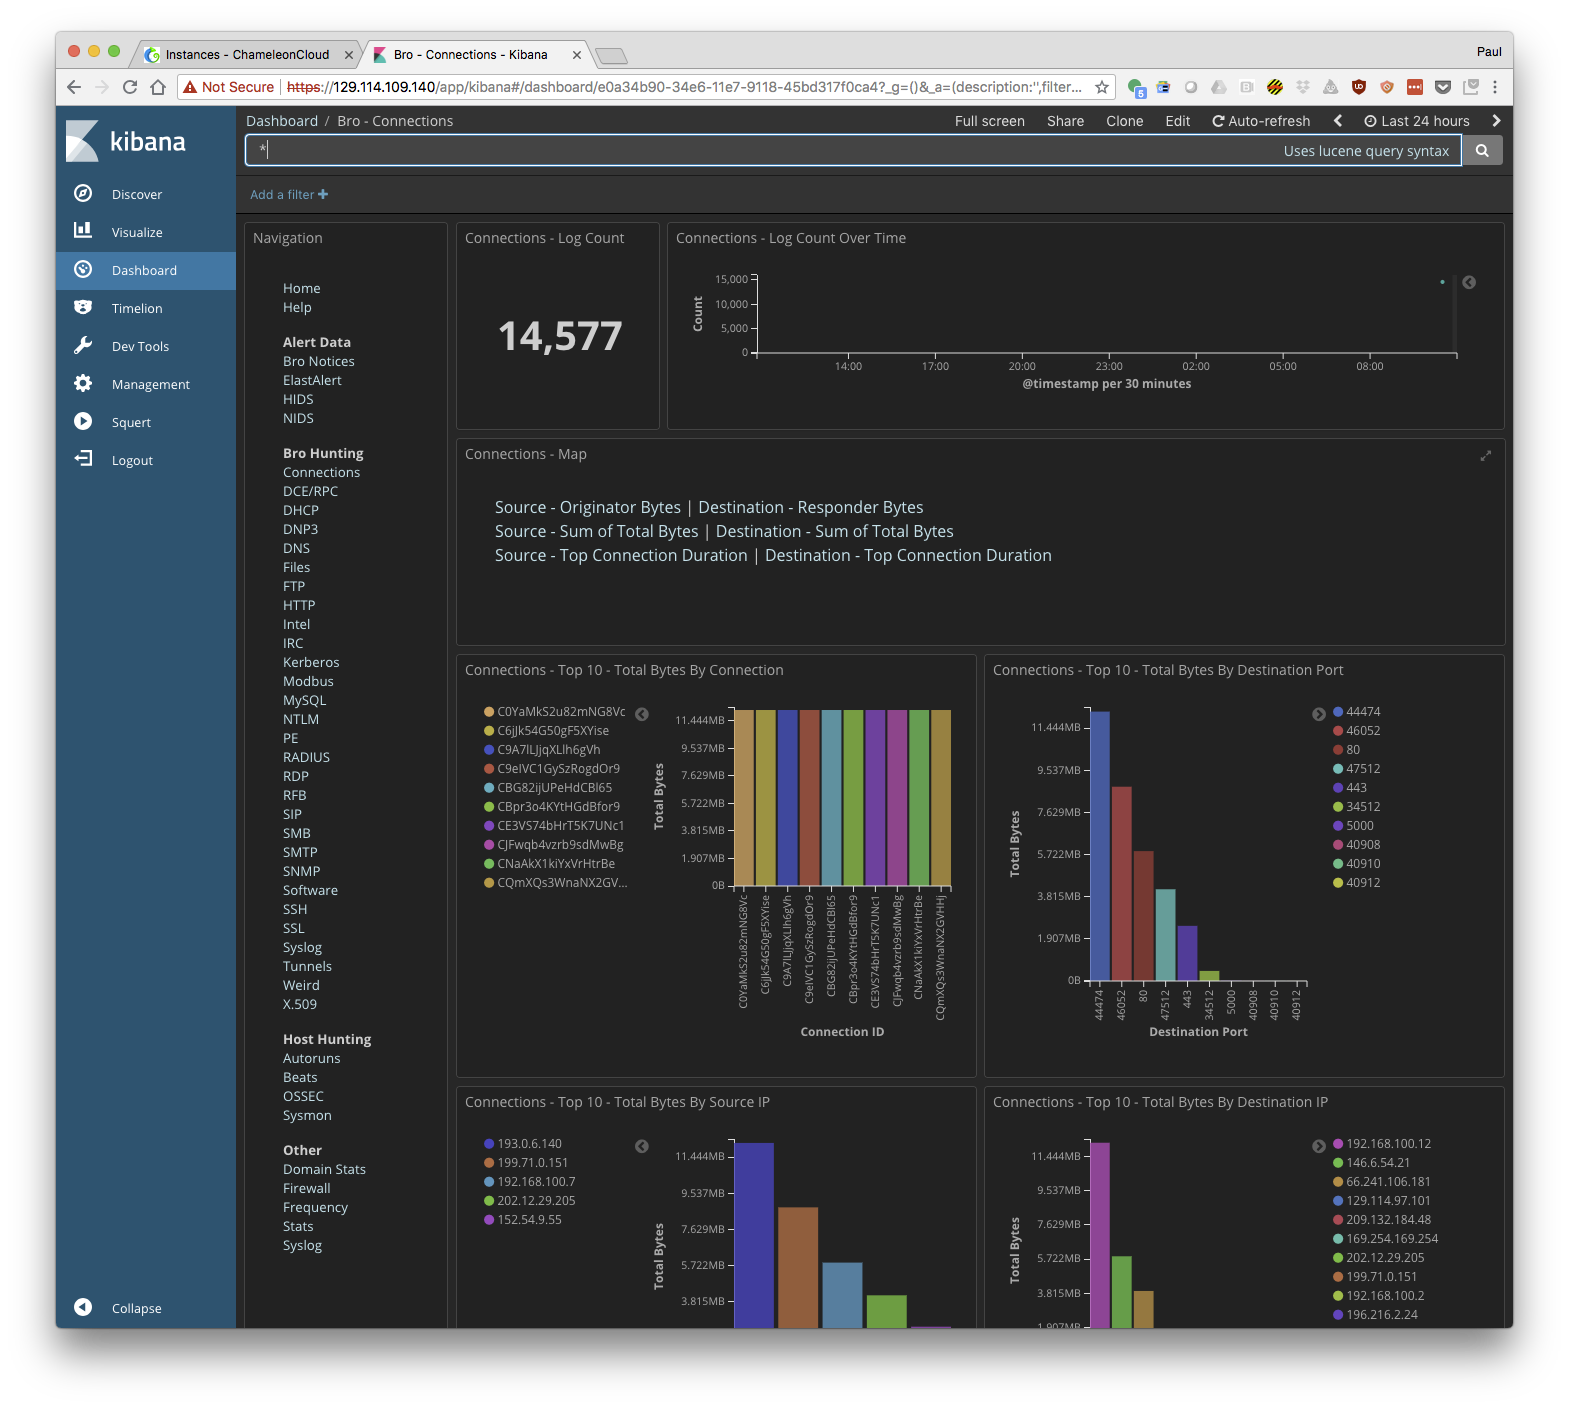Screen dimensions: 1569x1408
Task: Open the Sysmon host hunting link
Action: (x=307, y=1115)
